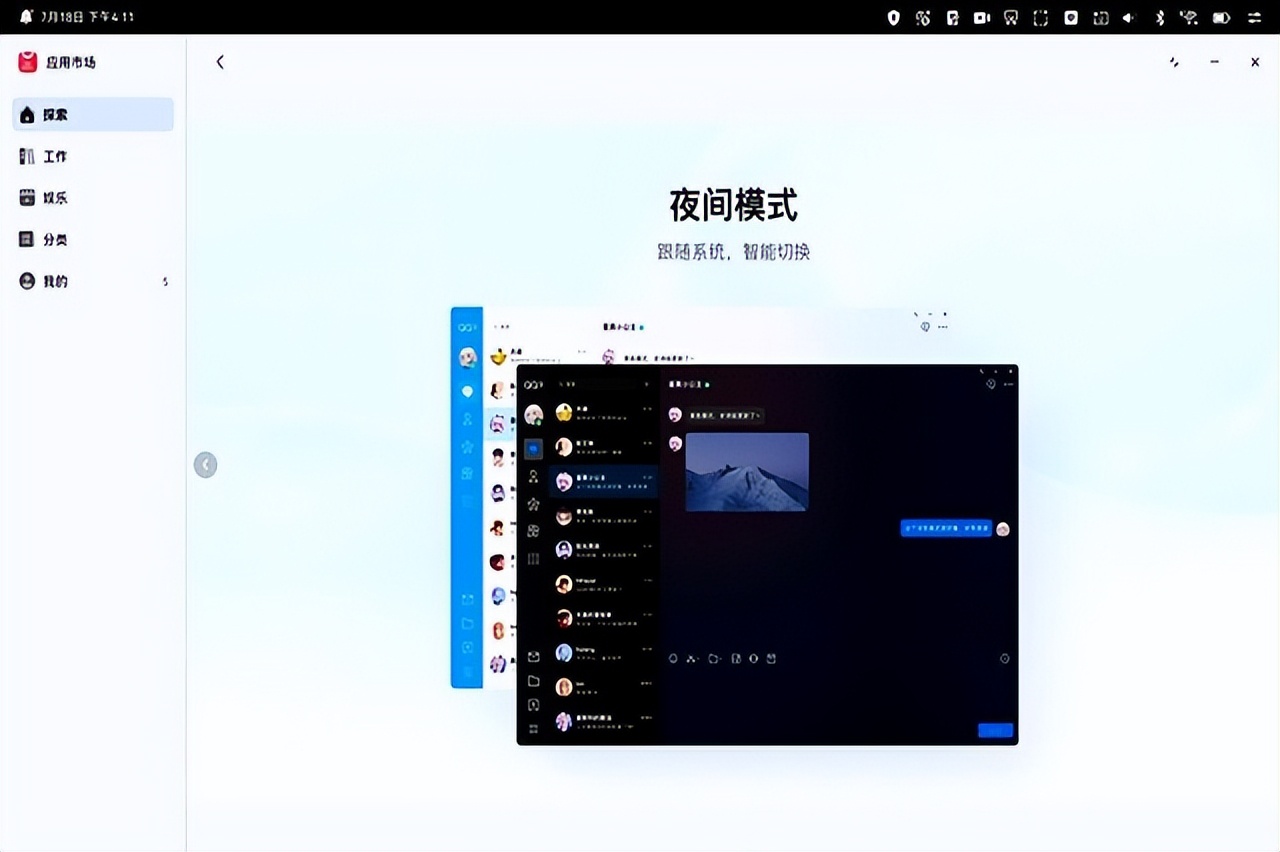Viewport: 1280px width, 852px height.
Task: Open the 探索 section in sidebar
Action: 93,115
